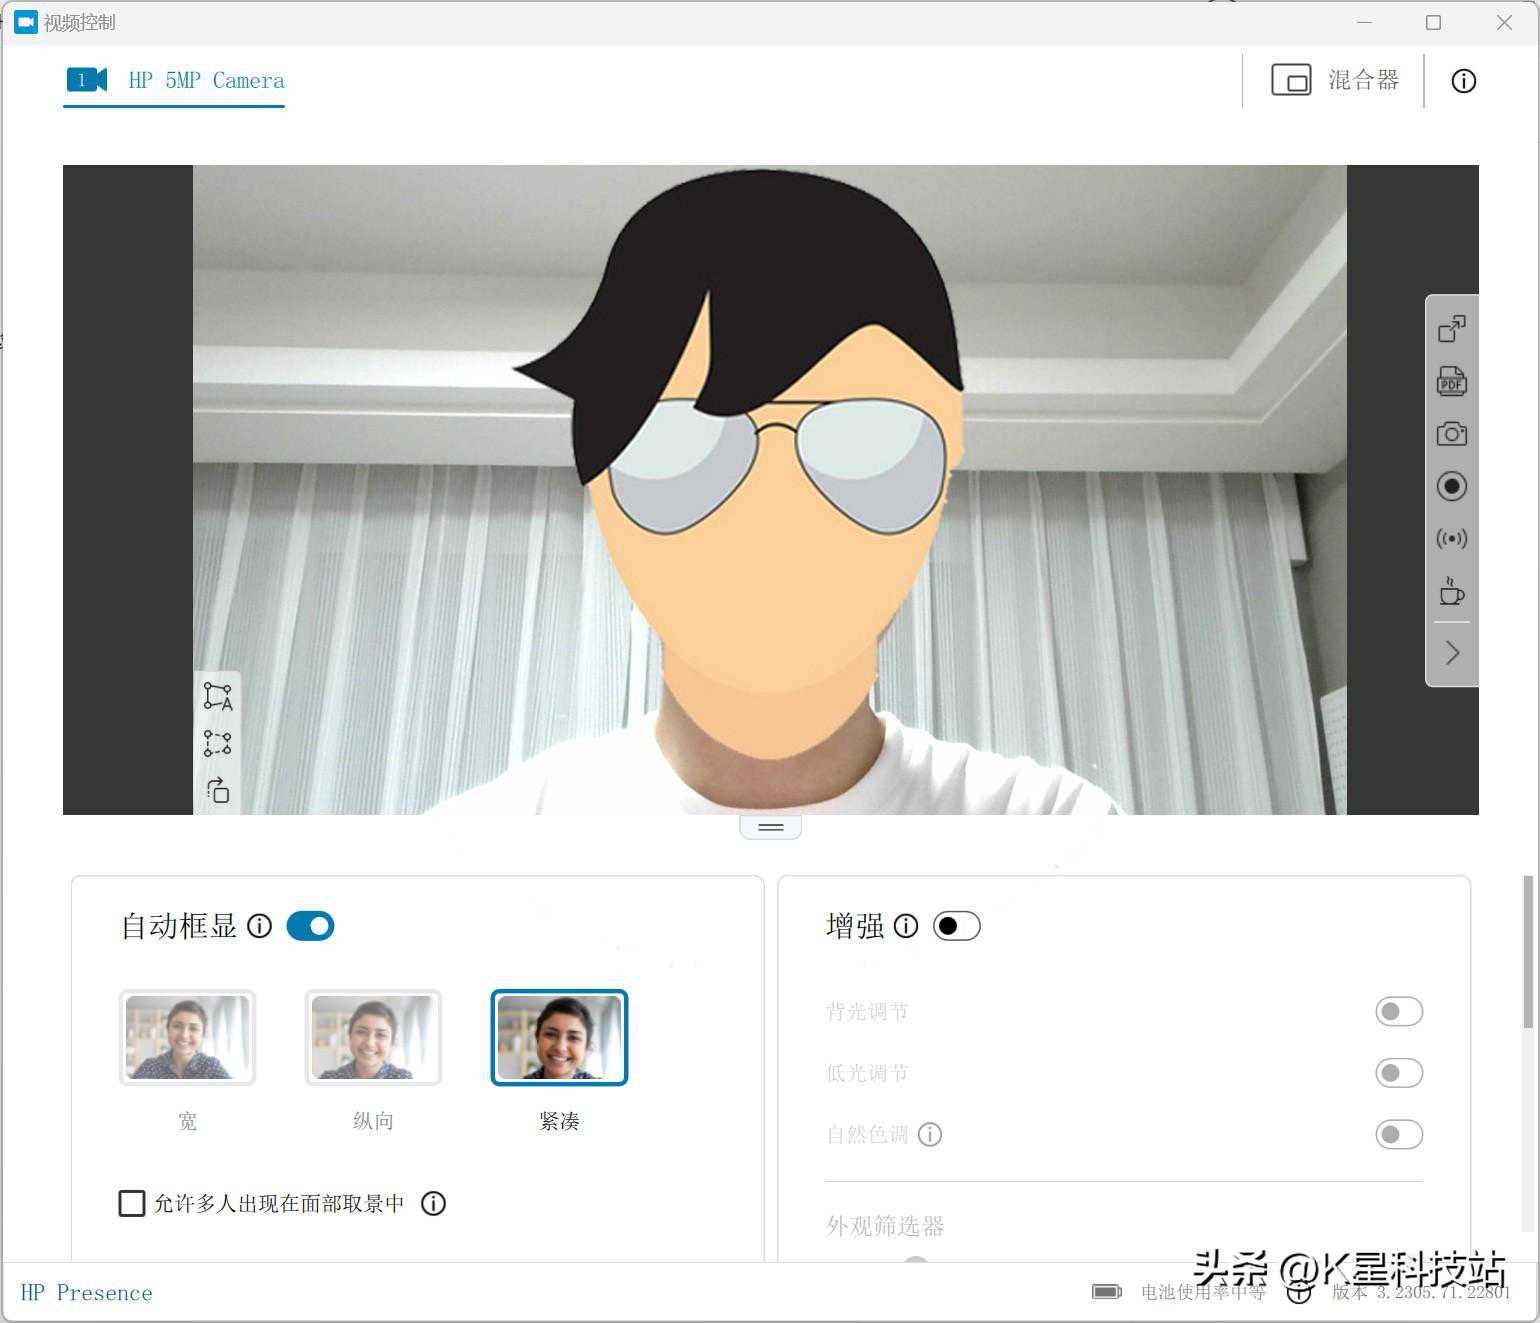Viewport: 1540px width, 1323px height.
Task: Open the info icon at top right
Action: pos(1463,81)
